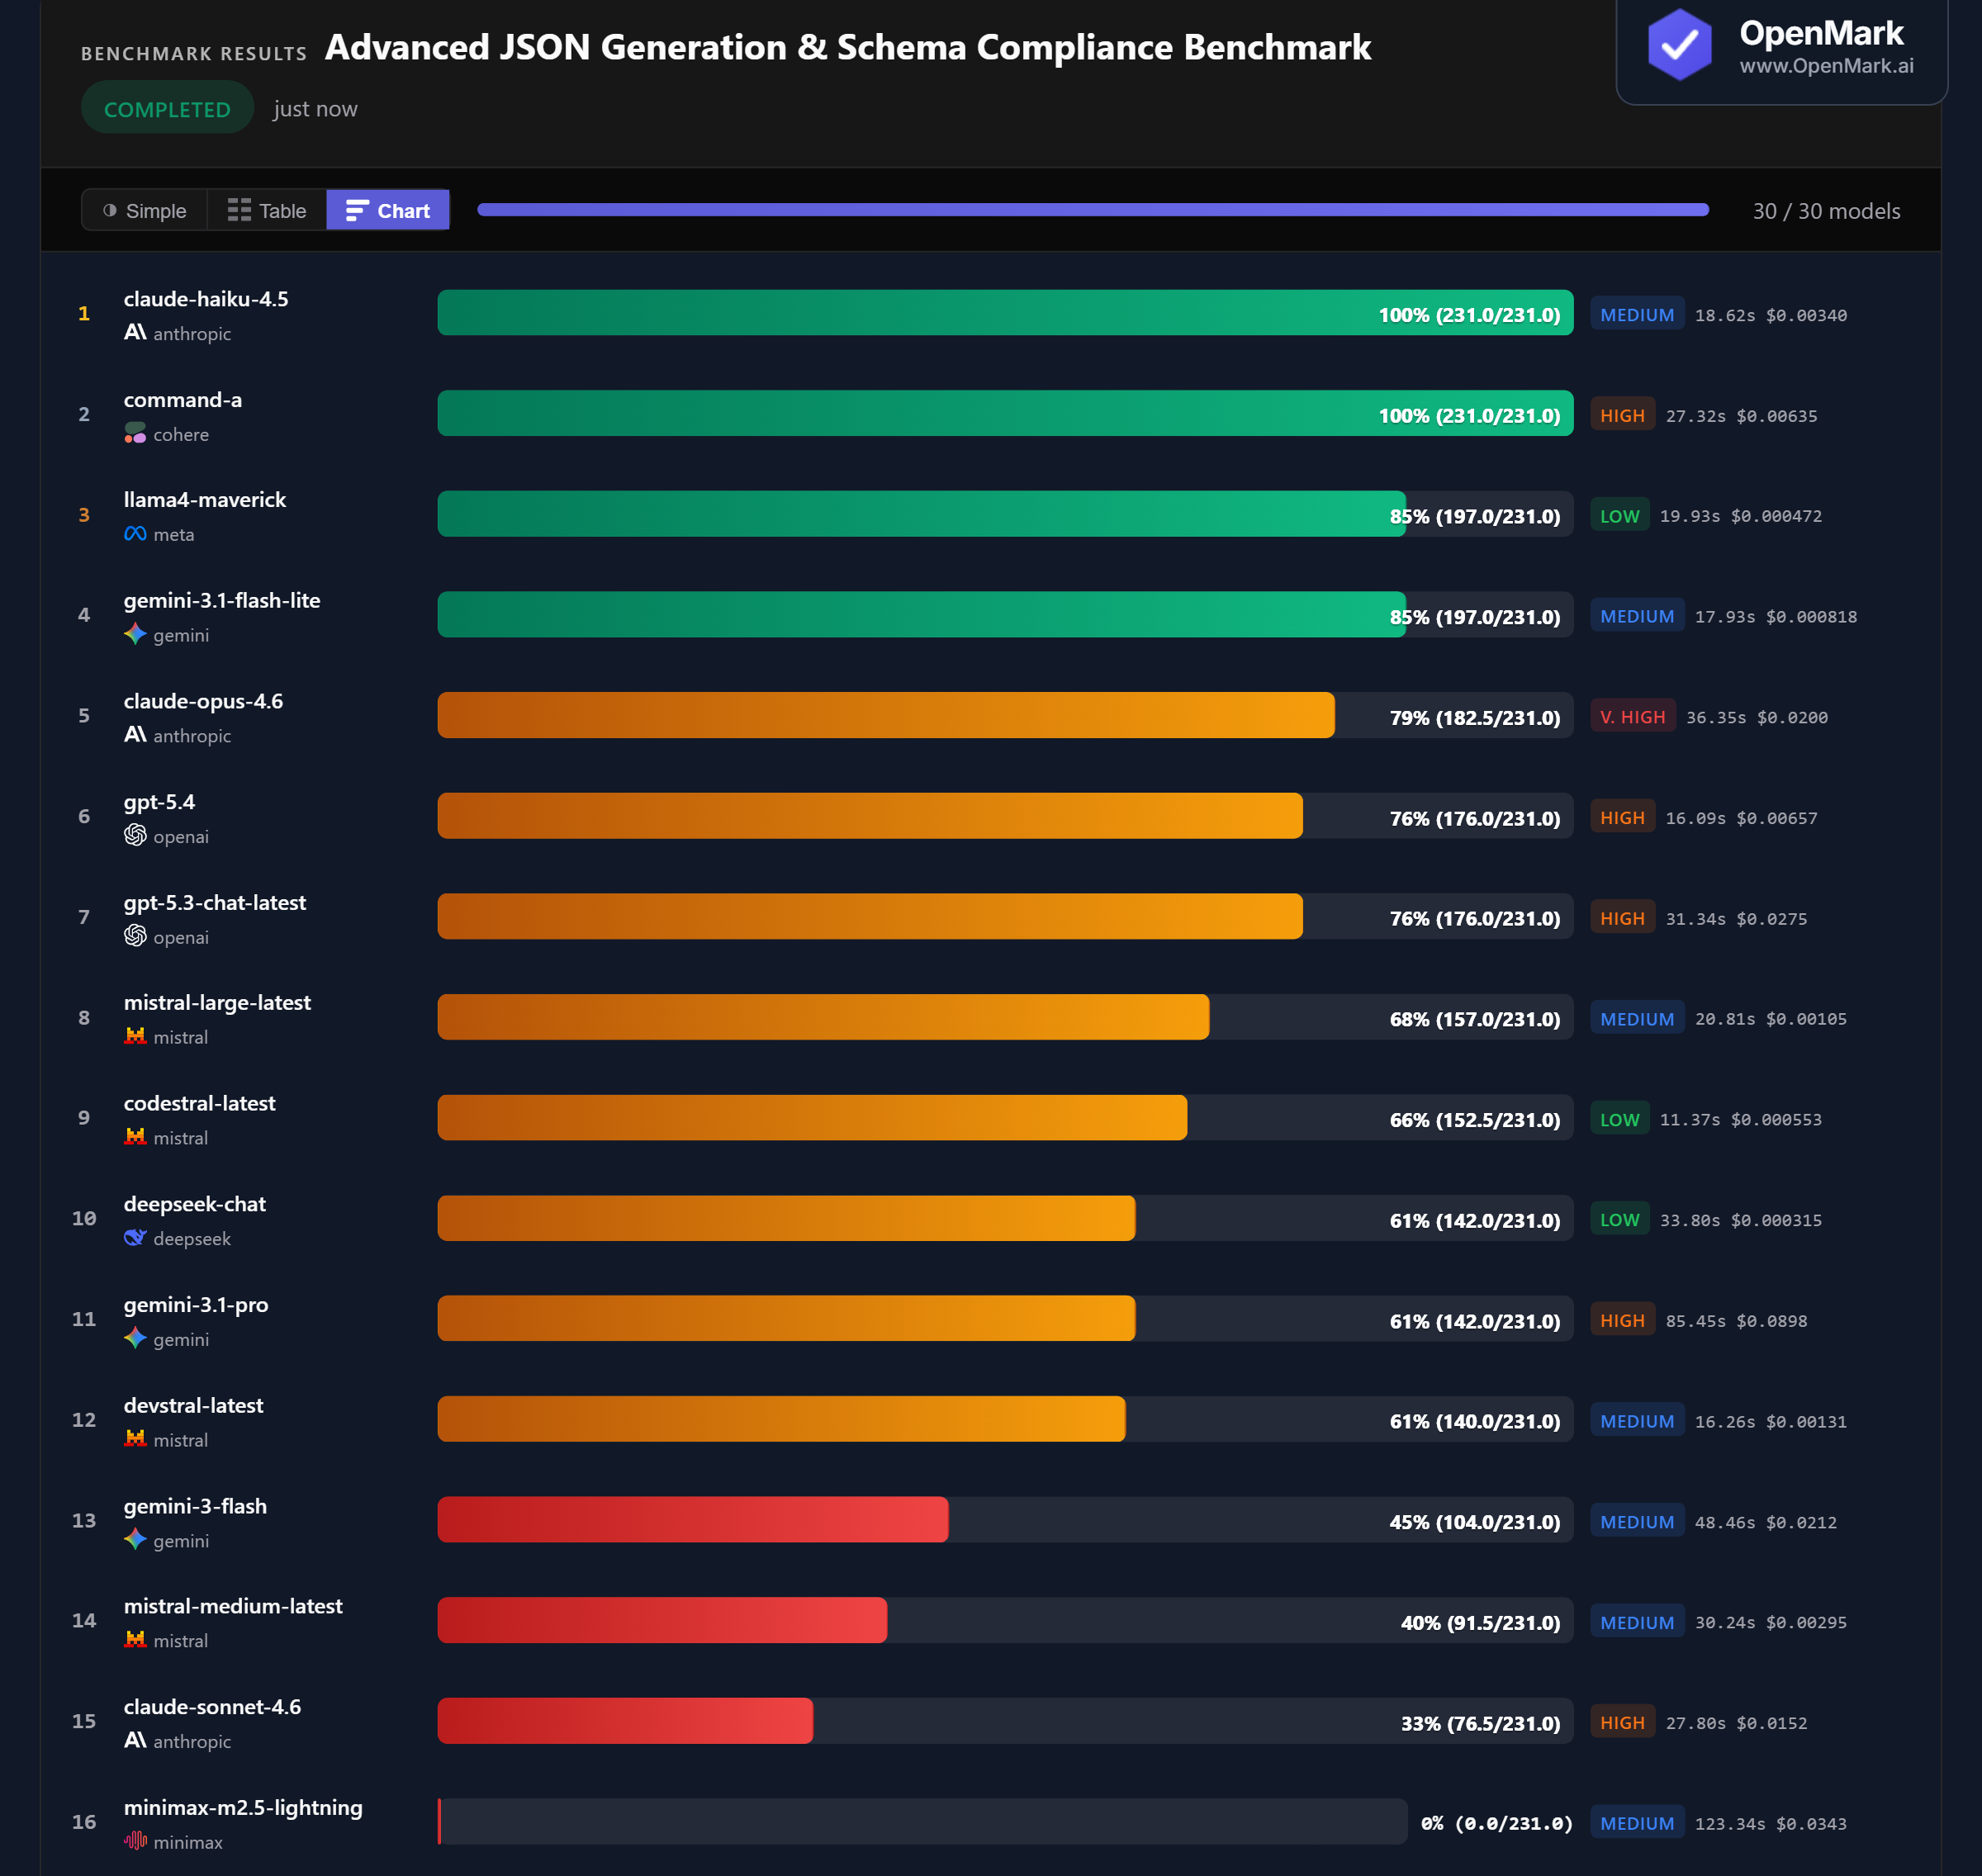Switch to the Table view
The height and width of the screenshot is (1876, 1982).
[265, 210]
